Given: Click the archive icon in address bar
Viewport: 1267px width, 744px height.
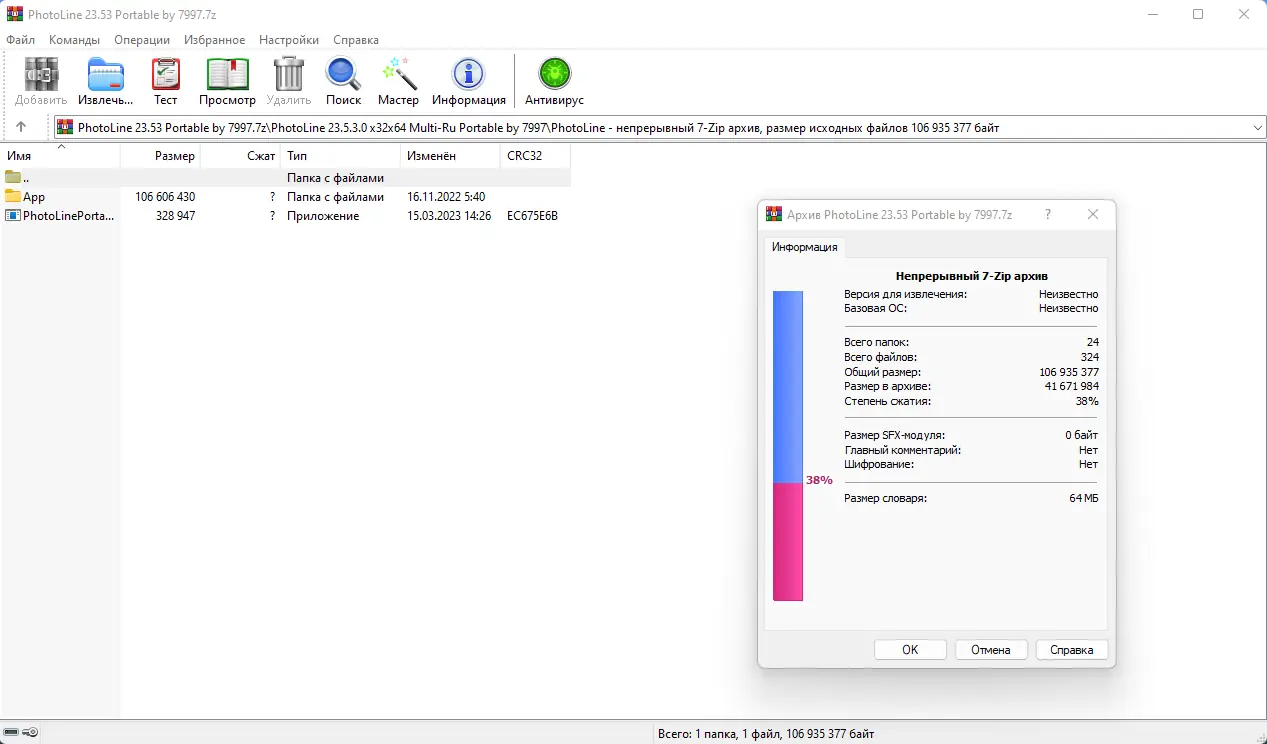Looking at the screenshot, I should point(65,127).
